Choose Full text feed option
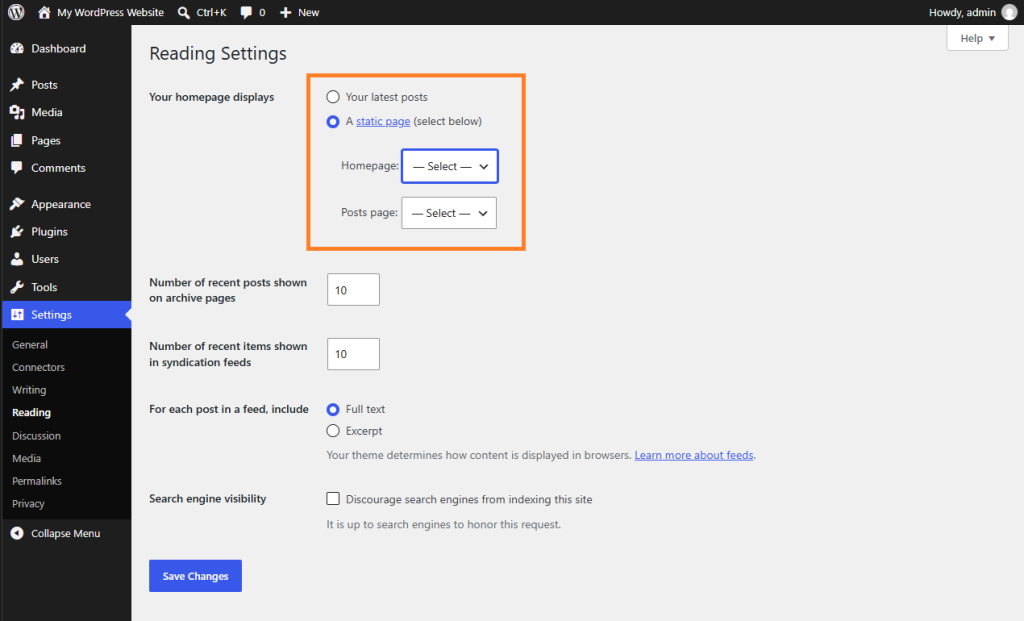1024x621 pixels. 333,409
